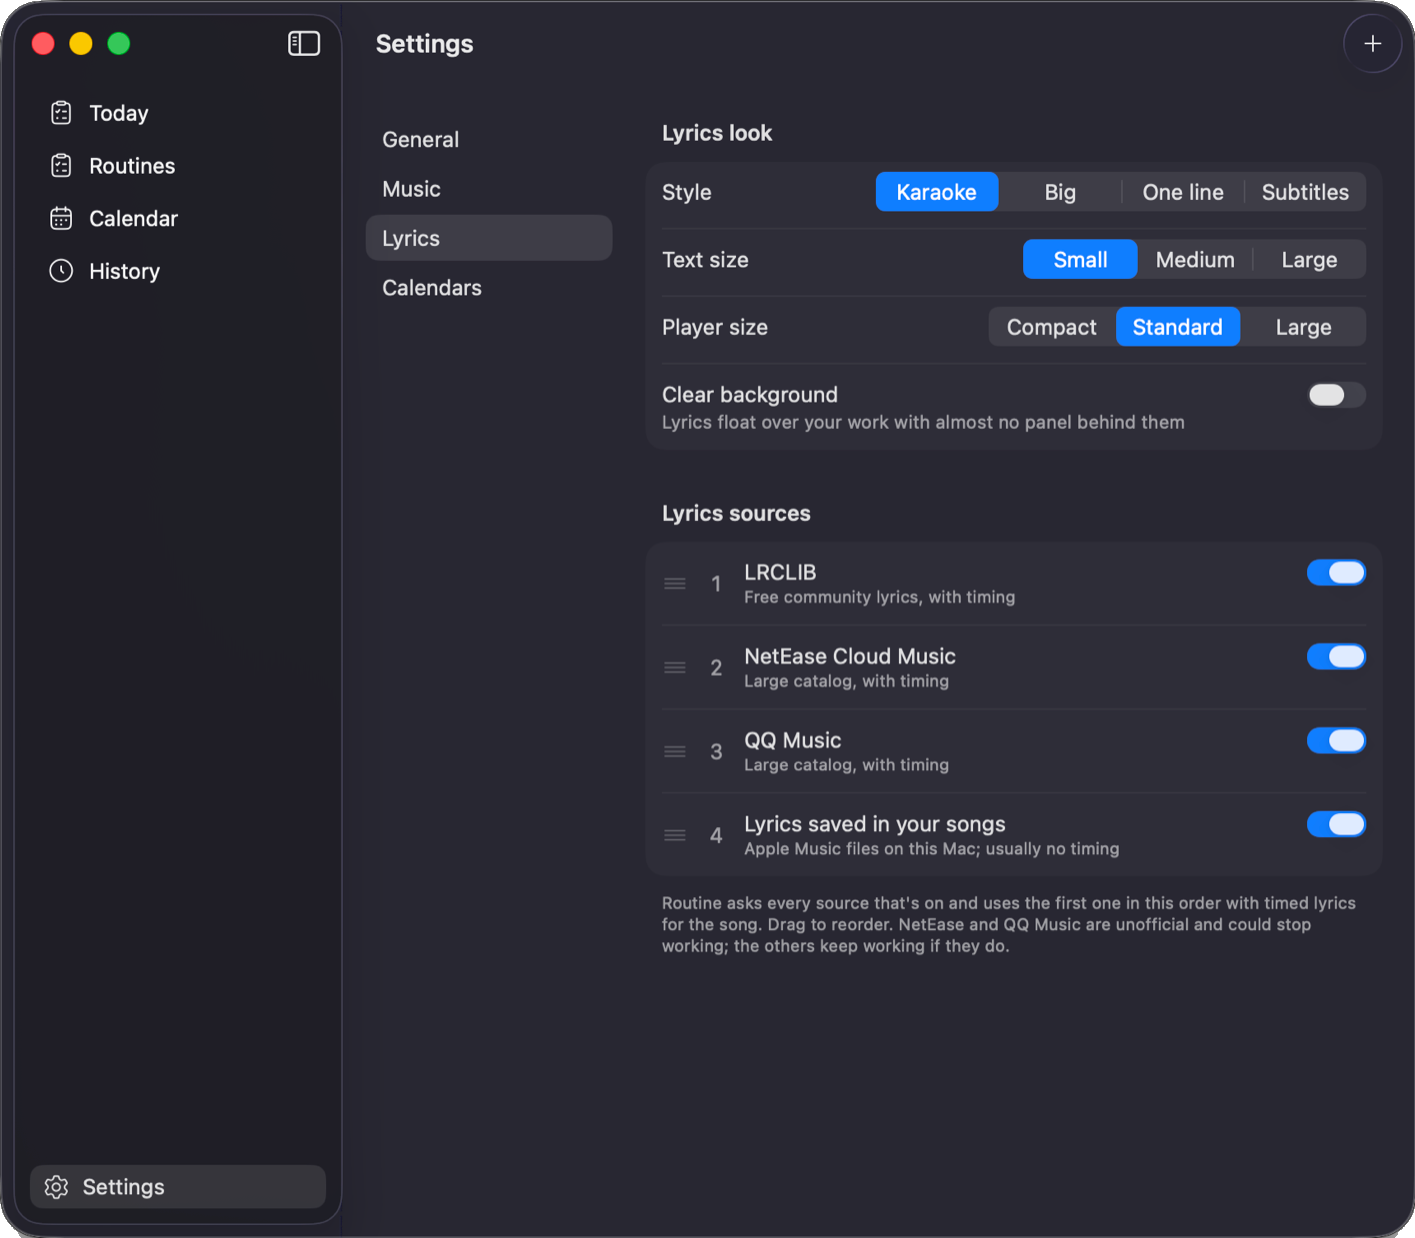Choose the Big lyrics style
Screen dimensions: 1415x1238
tap(1060, 192)
